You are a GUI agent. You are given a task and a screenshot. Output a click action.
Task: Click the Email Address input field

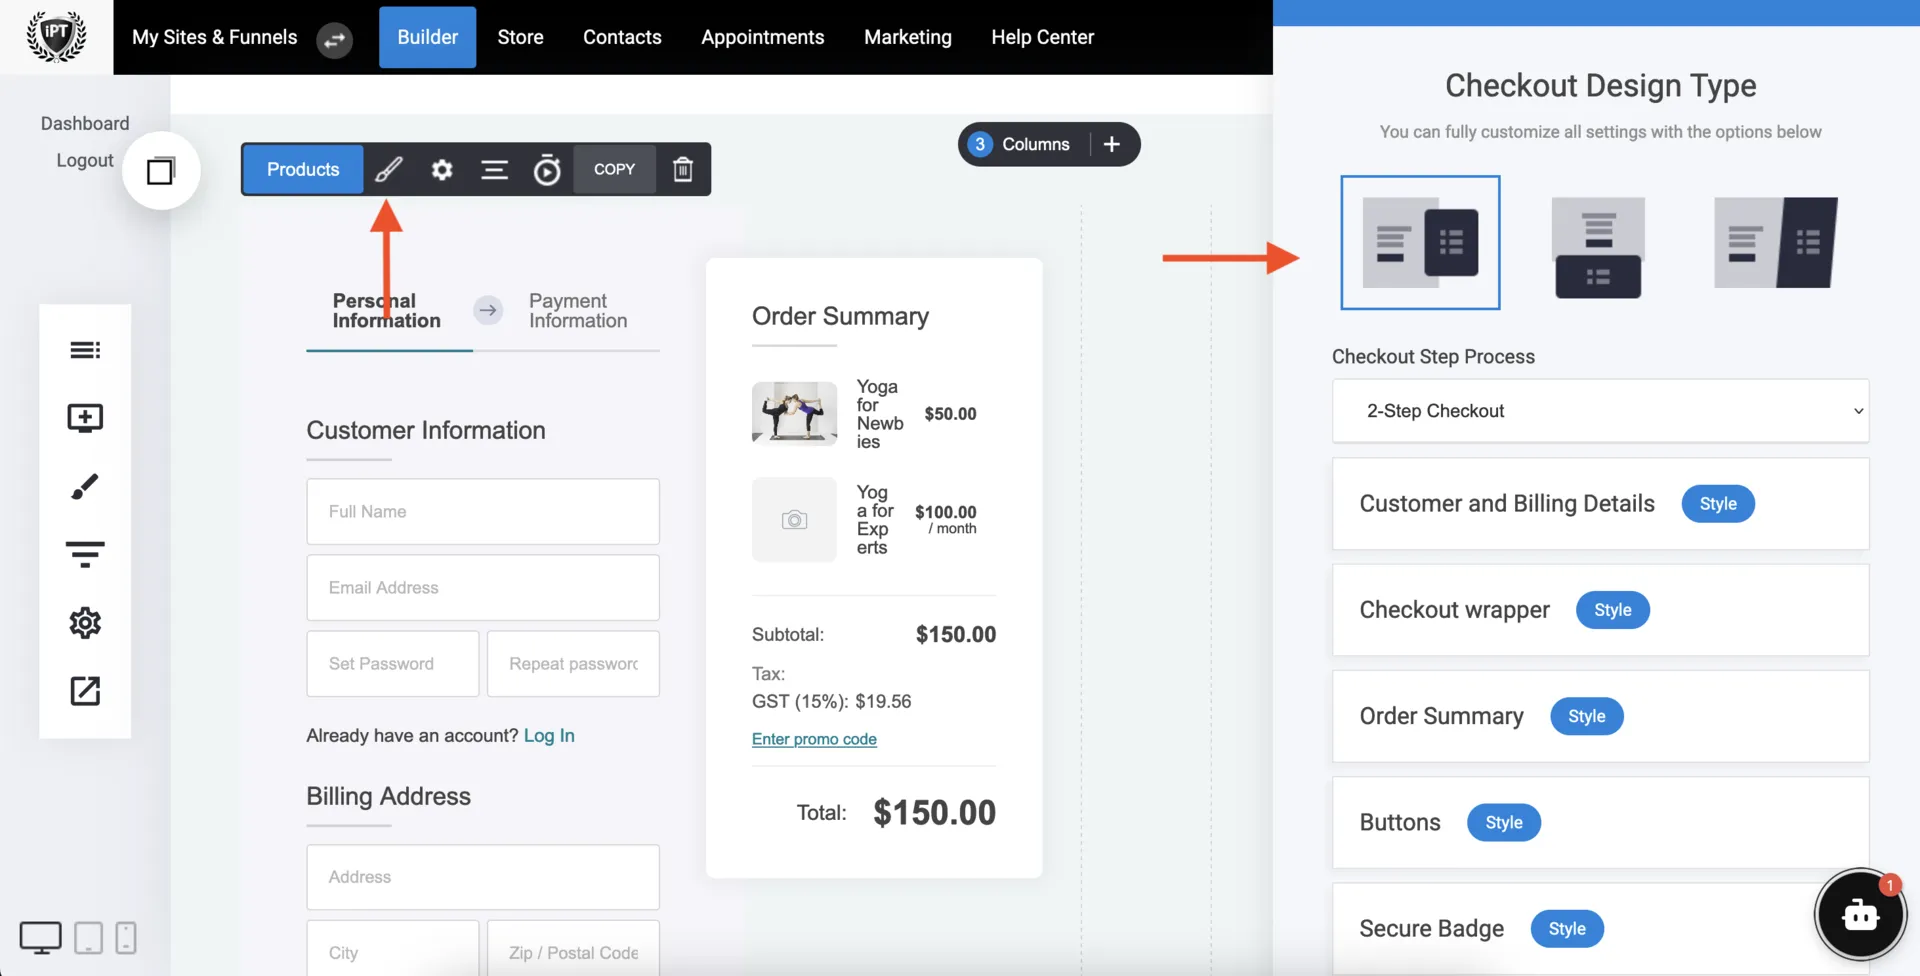coord(483,588)
